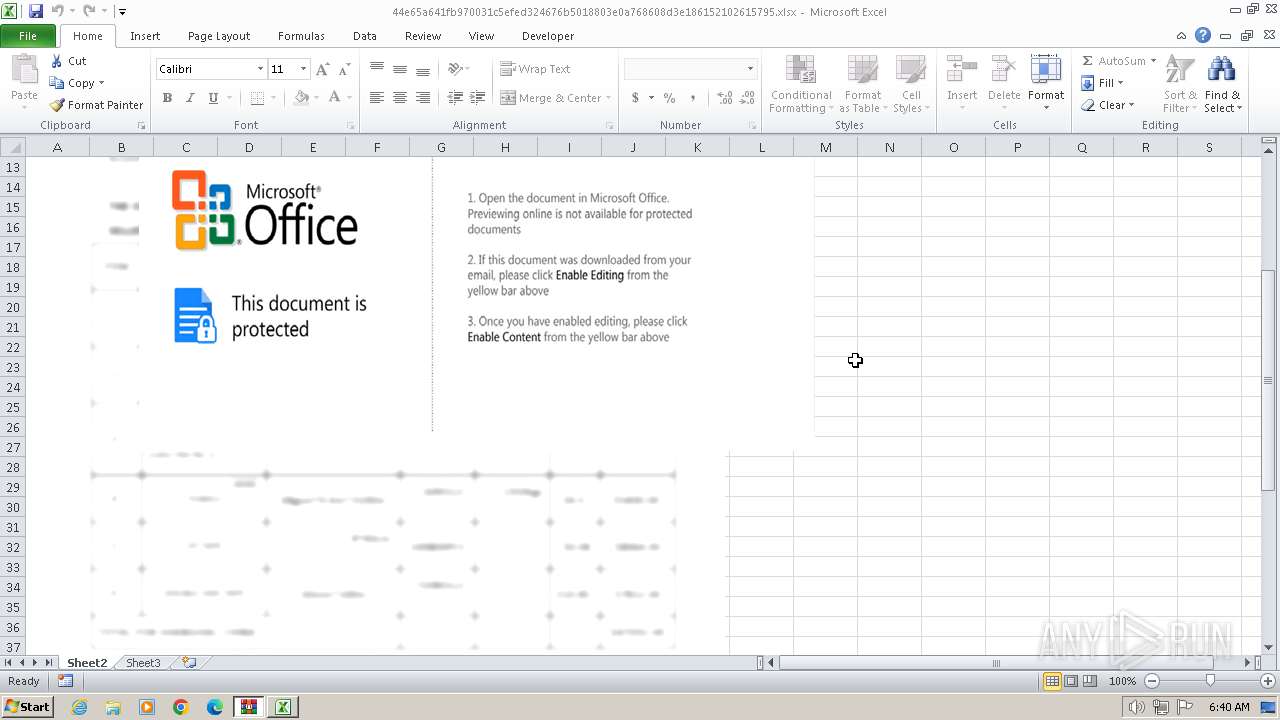Toggle Underline formatting
This screenshot has width=1280, height=720.
tap(213, 98)
